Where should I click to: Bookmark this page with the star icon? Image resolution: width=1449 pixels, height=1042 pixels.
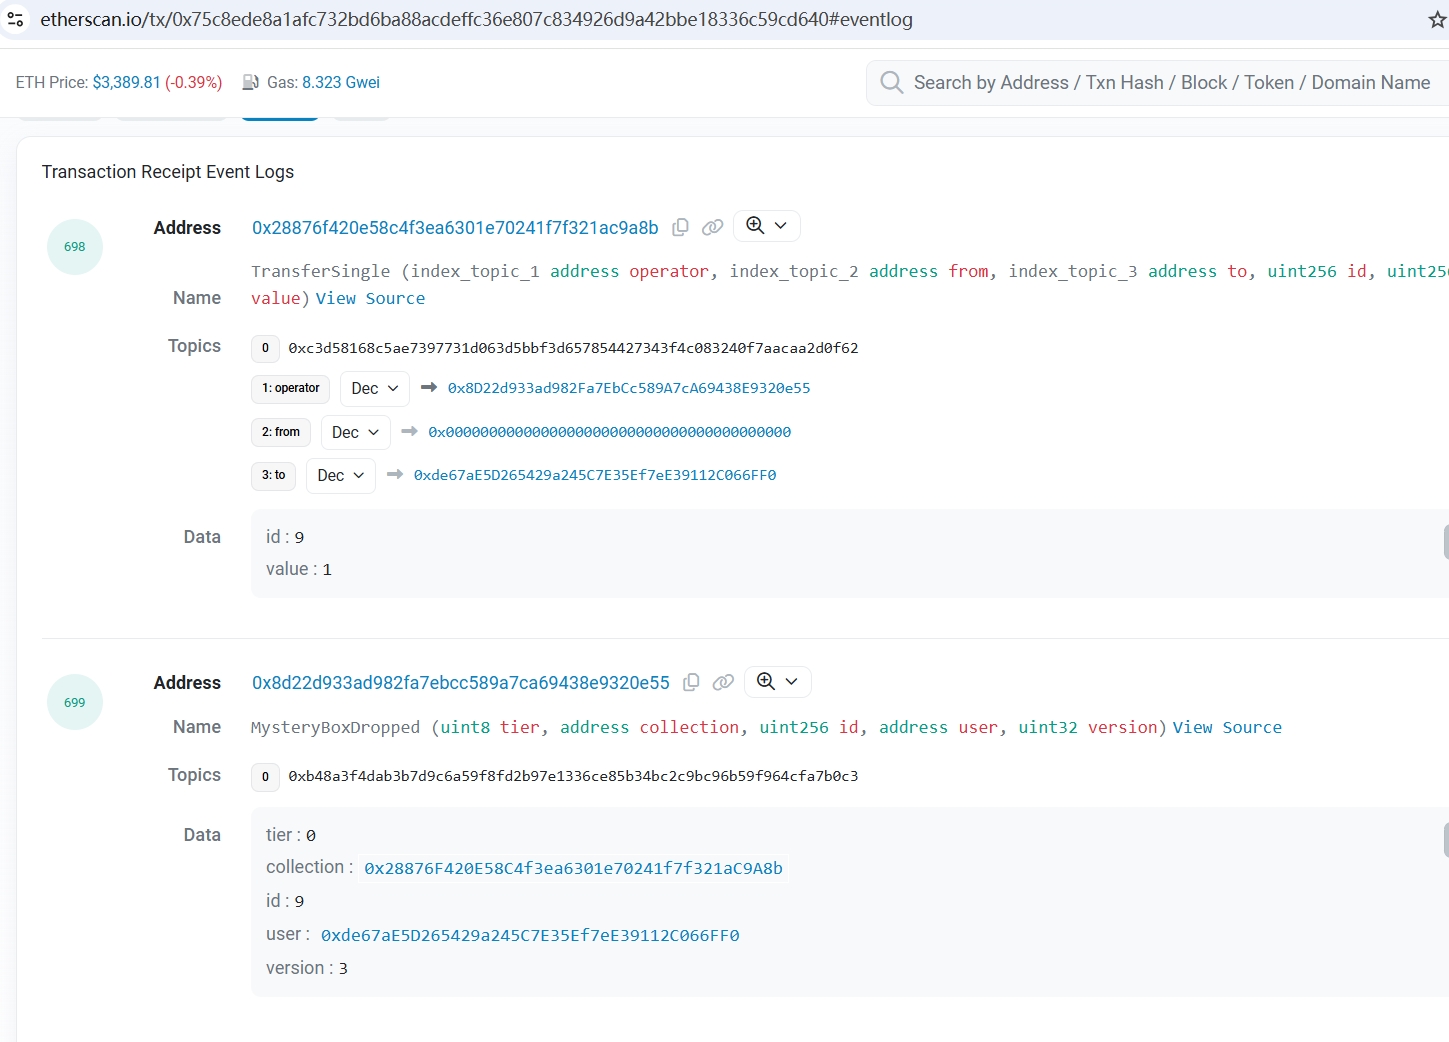tap(1437, 20)
